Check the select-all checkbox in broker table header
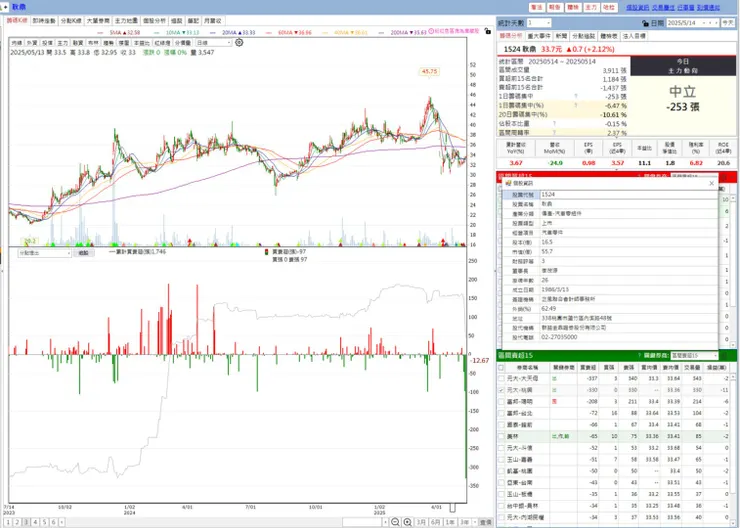Screen dimensions: 740x528 (x=501, y=368)
